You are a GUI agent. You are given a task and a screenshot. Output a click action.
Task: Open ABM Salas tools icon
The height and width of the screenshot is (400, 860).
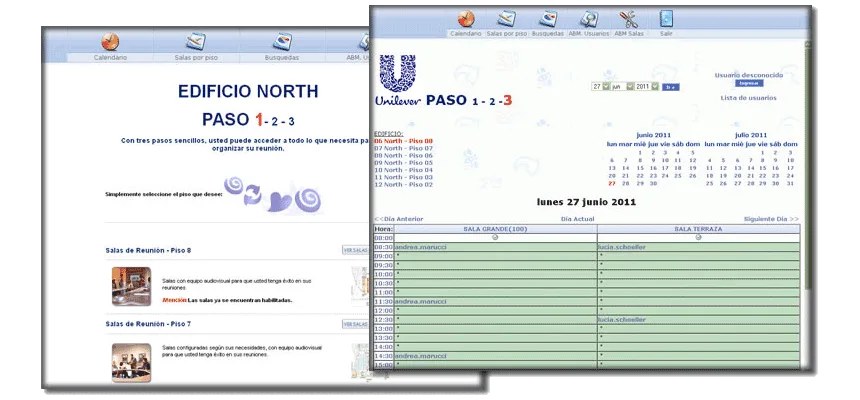pyautogui.click(x=629, y=19)
